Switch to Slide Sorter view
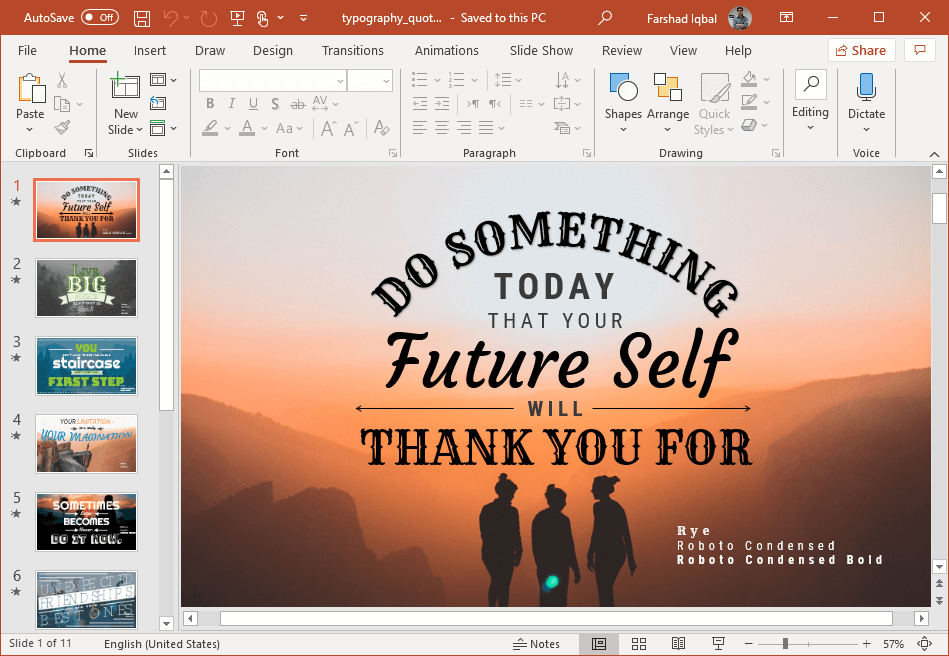 click(640, 644)
